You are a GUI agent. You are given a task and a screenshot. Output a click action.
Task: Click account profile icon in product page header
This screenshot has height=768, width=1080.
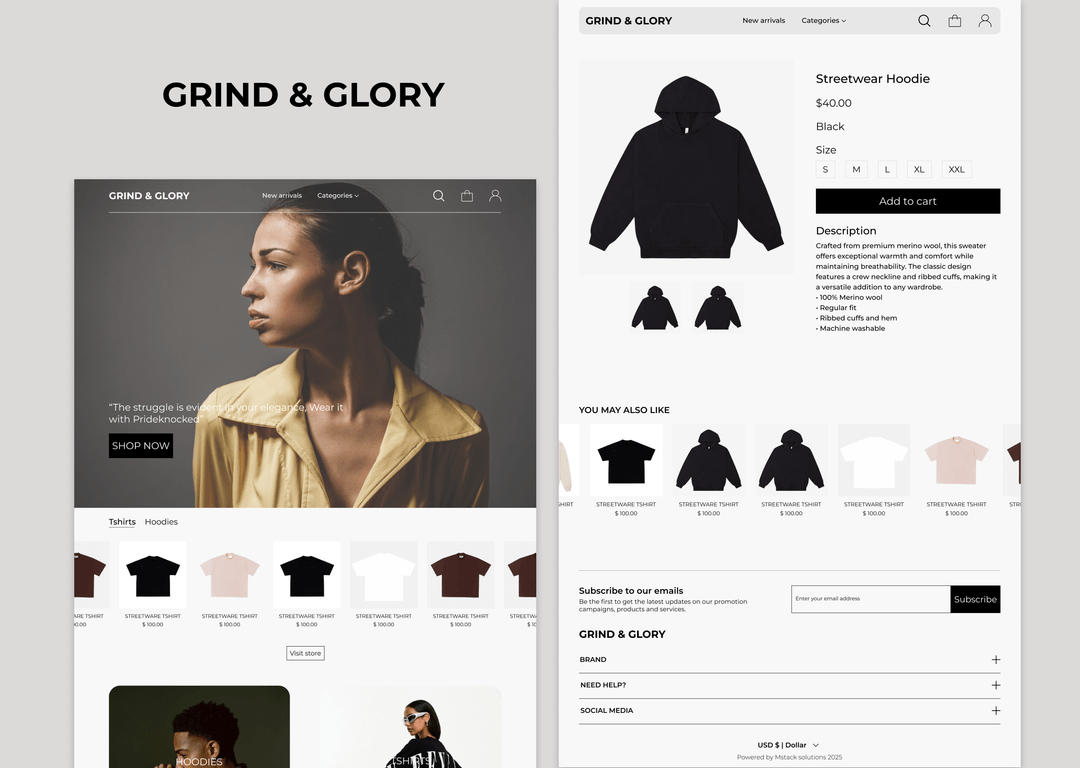(x=985, y=21)
